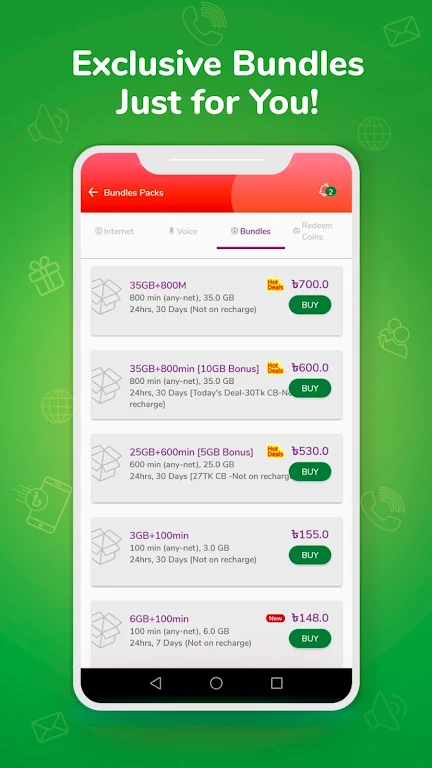Open the Redeem Coins tab
Screen dimensions: 432x768
point(313,231)
